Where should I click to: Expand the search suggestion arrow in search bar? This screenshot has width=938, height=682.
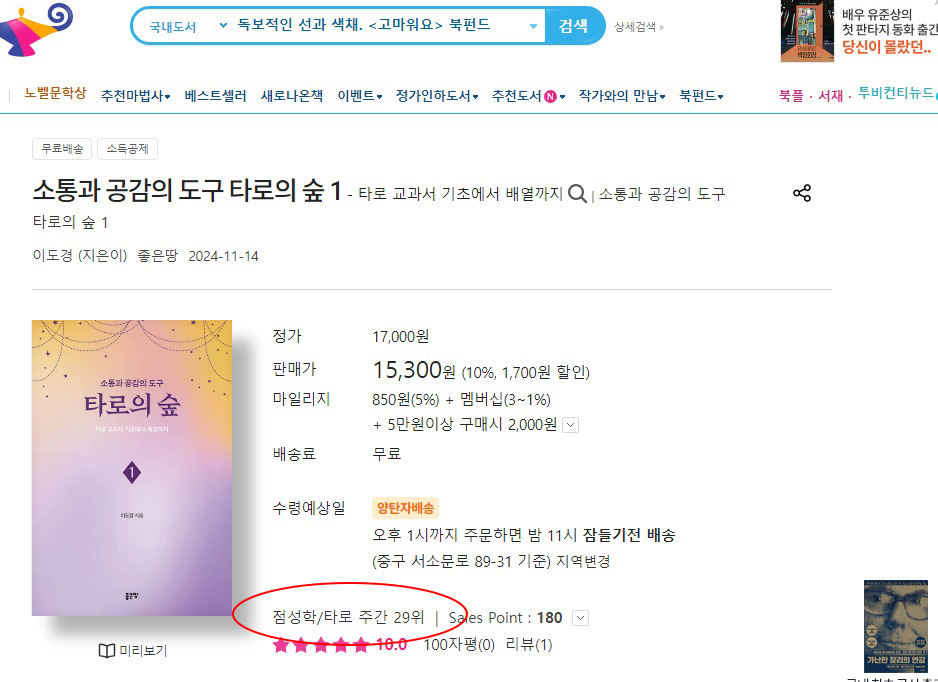click(x=534, y=26)
